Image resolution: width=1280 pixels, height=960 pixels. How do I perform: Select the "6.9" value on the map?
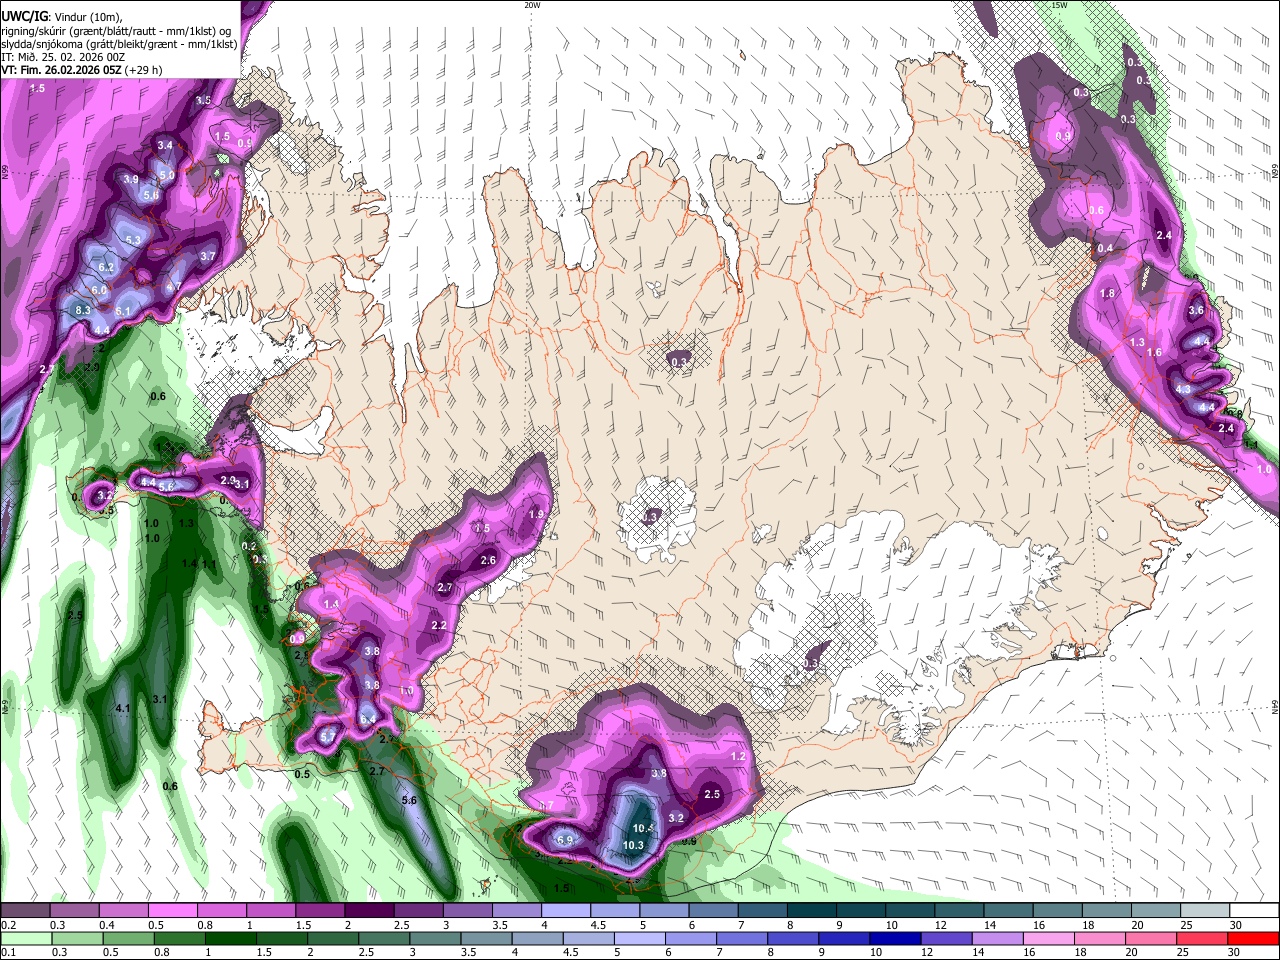(564, 840)
